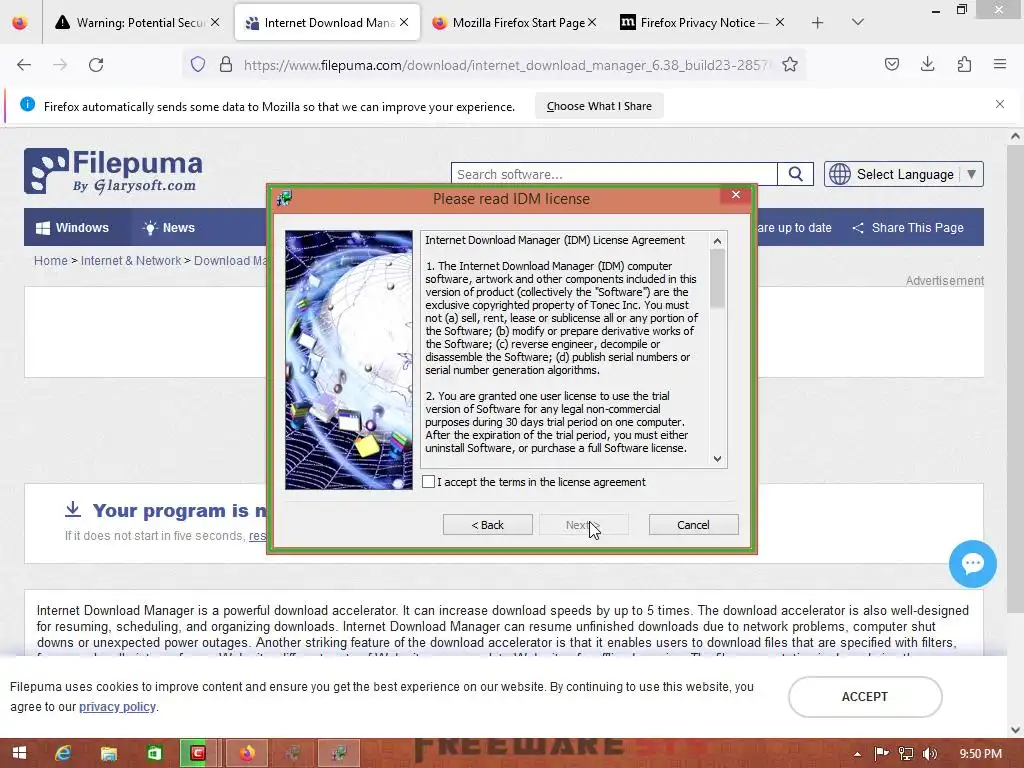Click the IDM globe artwork image
The image size is (1024, 768).
[349, 360]
